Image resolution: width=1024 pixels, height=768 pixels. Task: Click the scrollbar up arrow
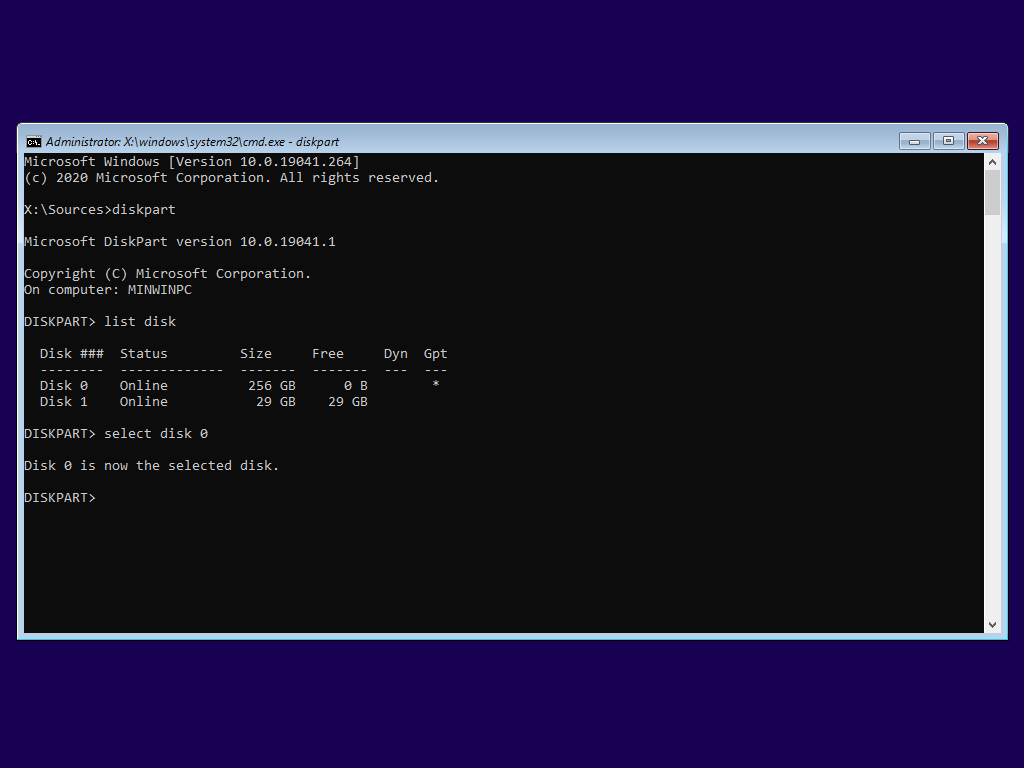coord(992,162)
